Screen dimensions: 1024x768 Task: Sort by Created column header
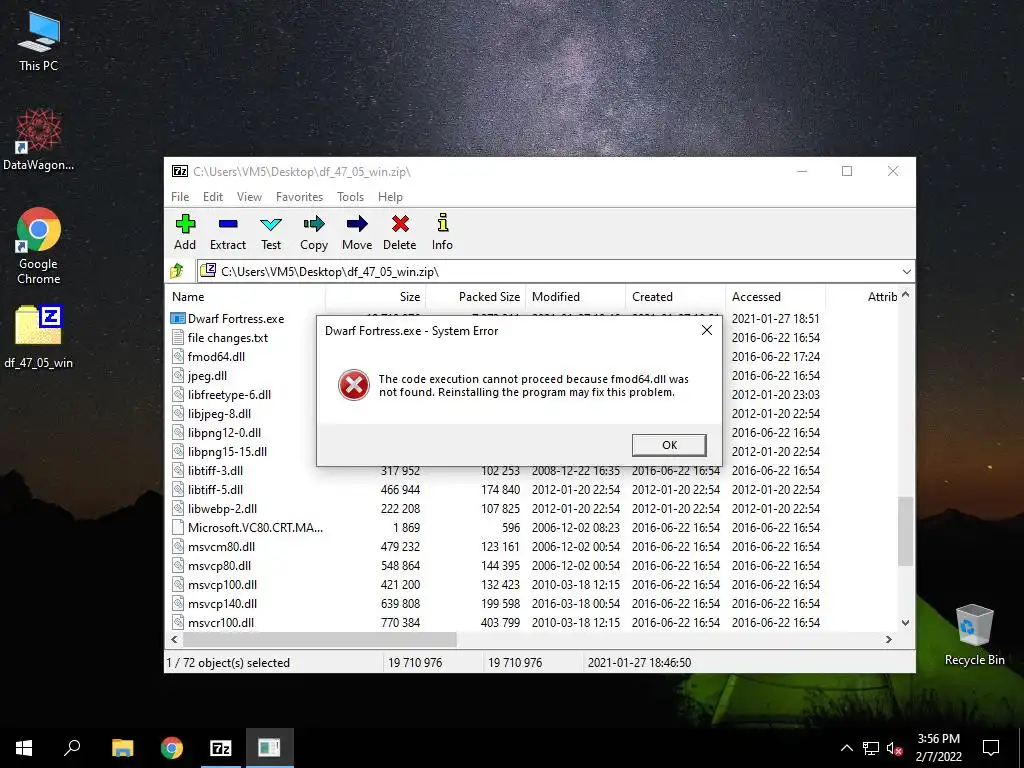tap(676, 296)
